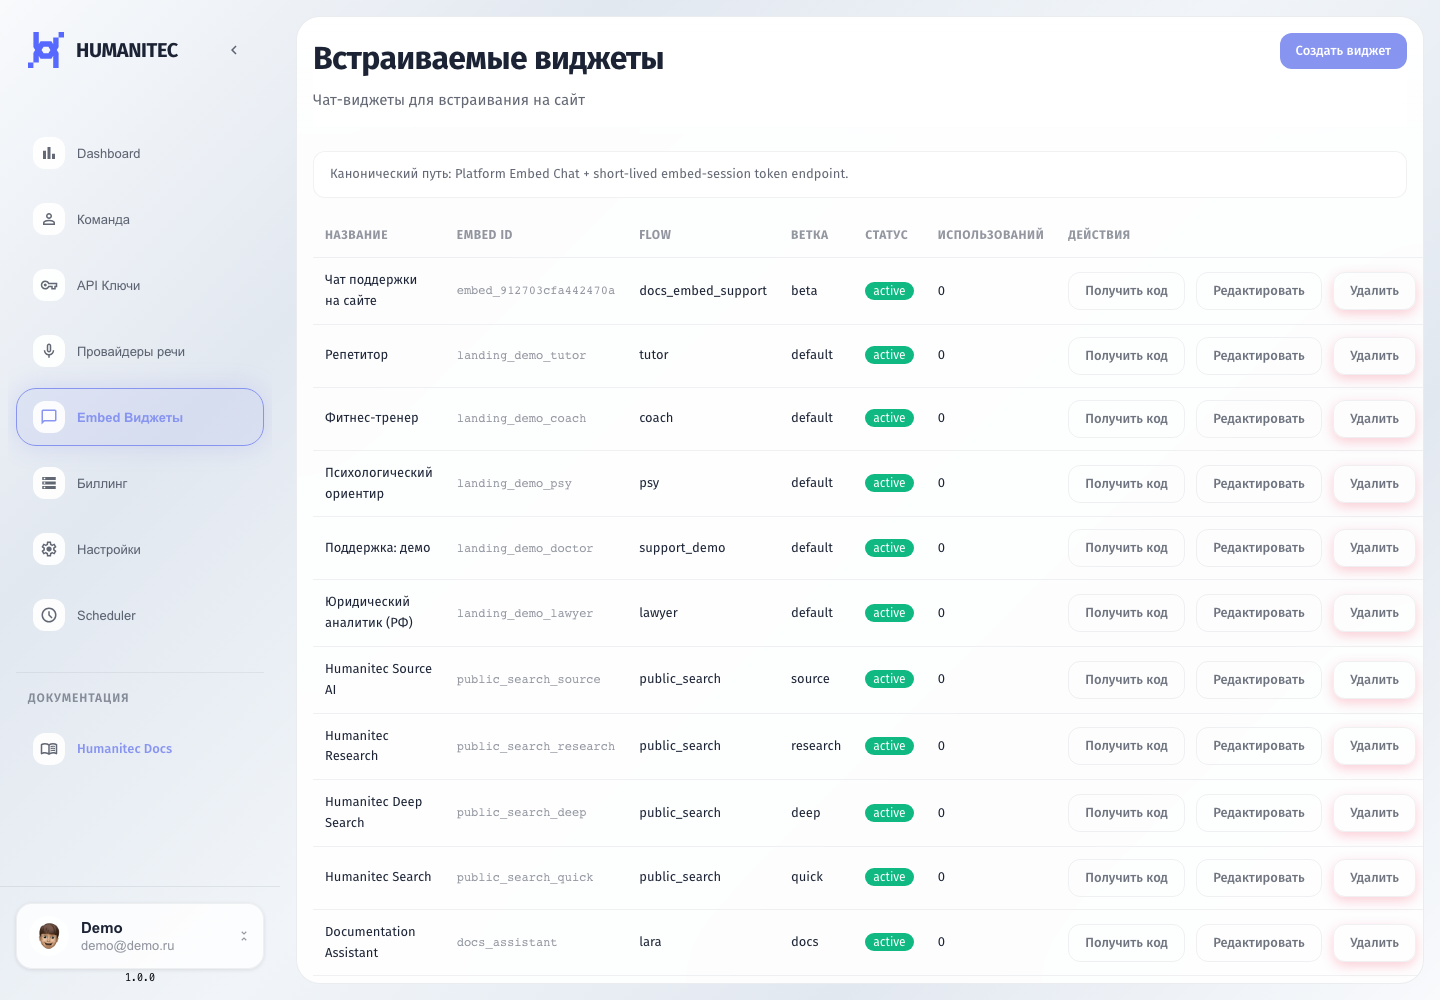Delete the Юридический аналитик widget
The height and width of the screenshot is (1000, 1440).
click(1374, 613)
